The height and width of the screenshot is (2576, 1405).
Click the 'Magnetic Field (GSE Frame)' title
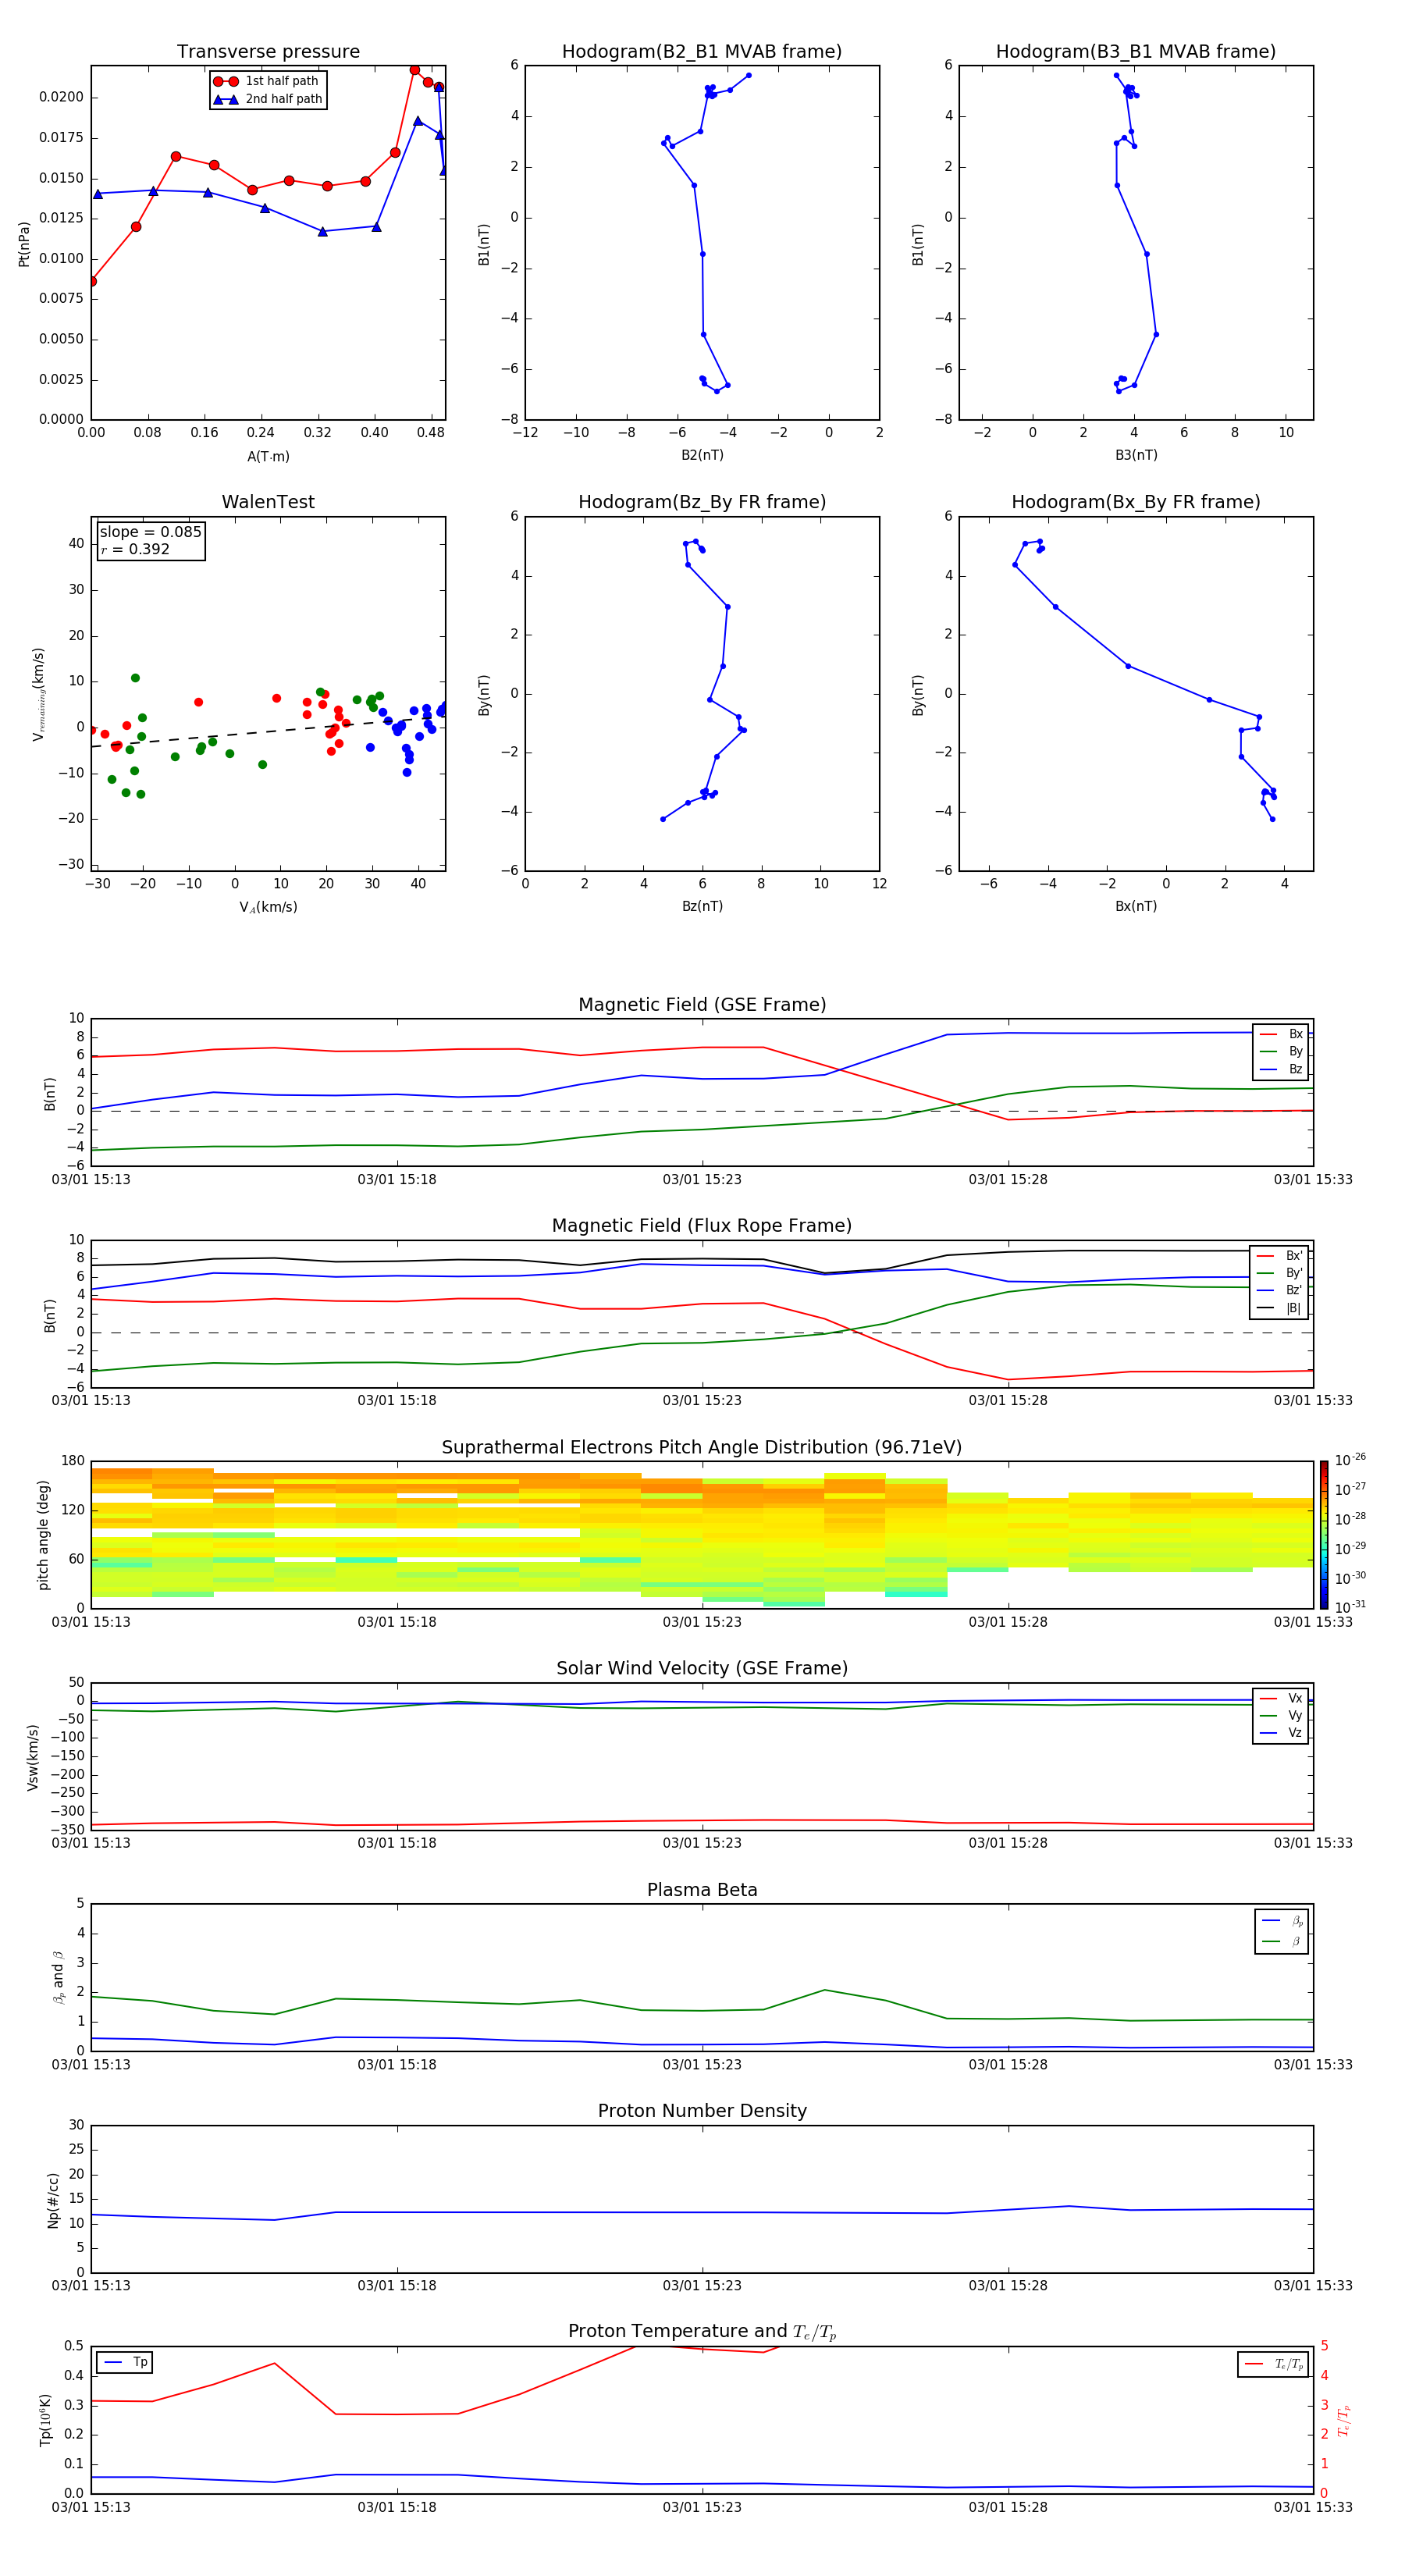click(702, 1005)
